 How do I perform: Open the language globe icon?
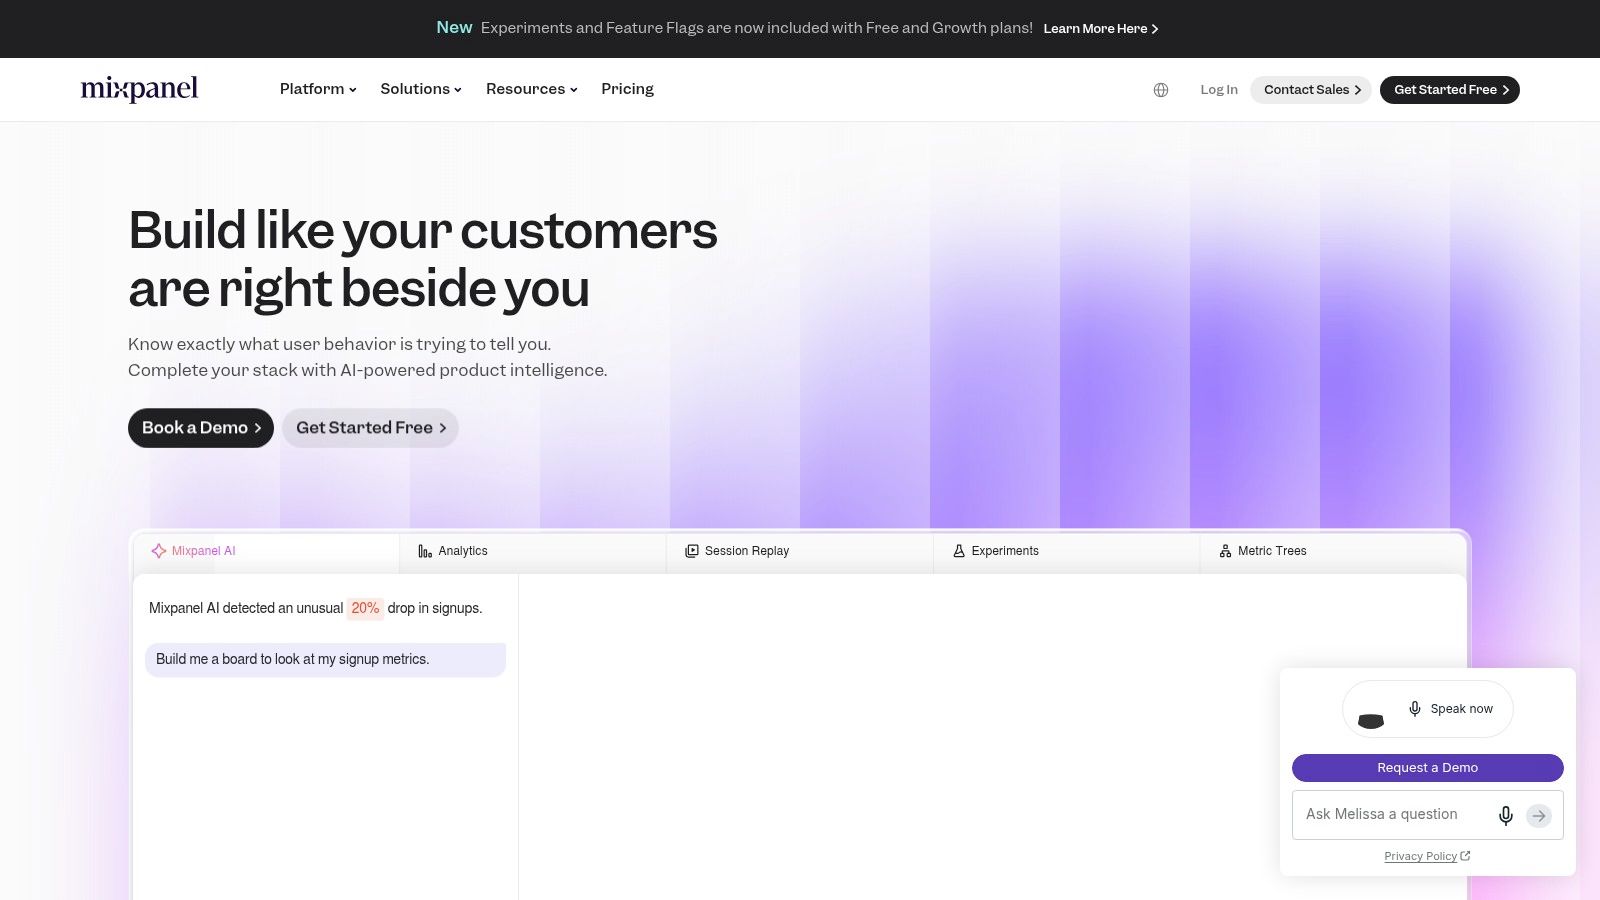[1161, 90]
